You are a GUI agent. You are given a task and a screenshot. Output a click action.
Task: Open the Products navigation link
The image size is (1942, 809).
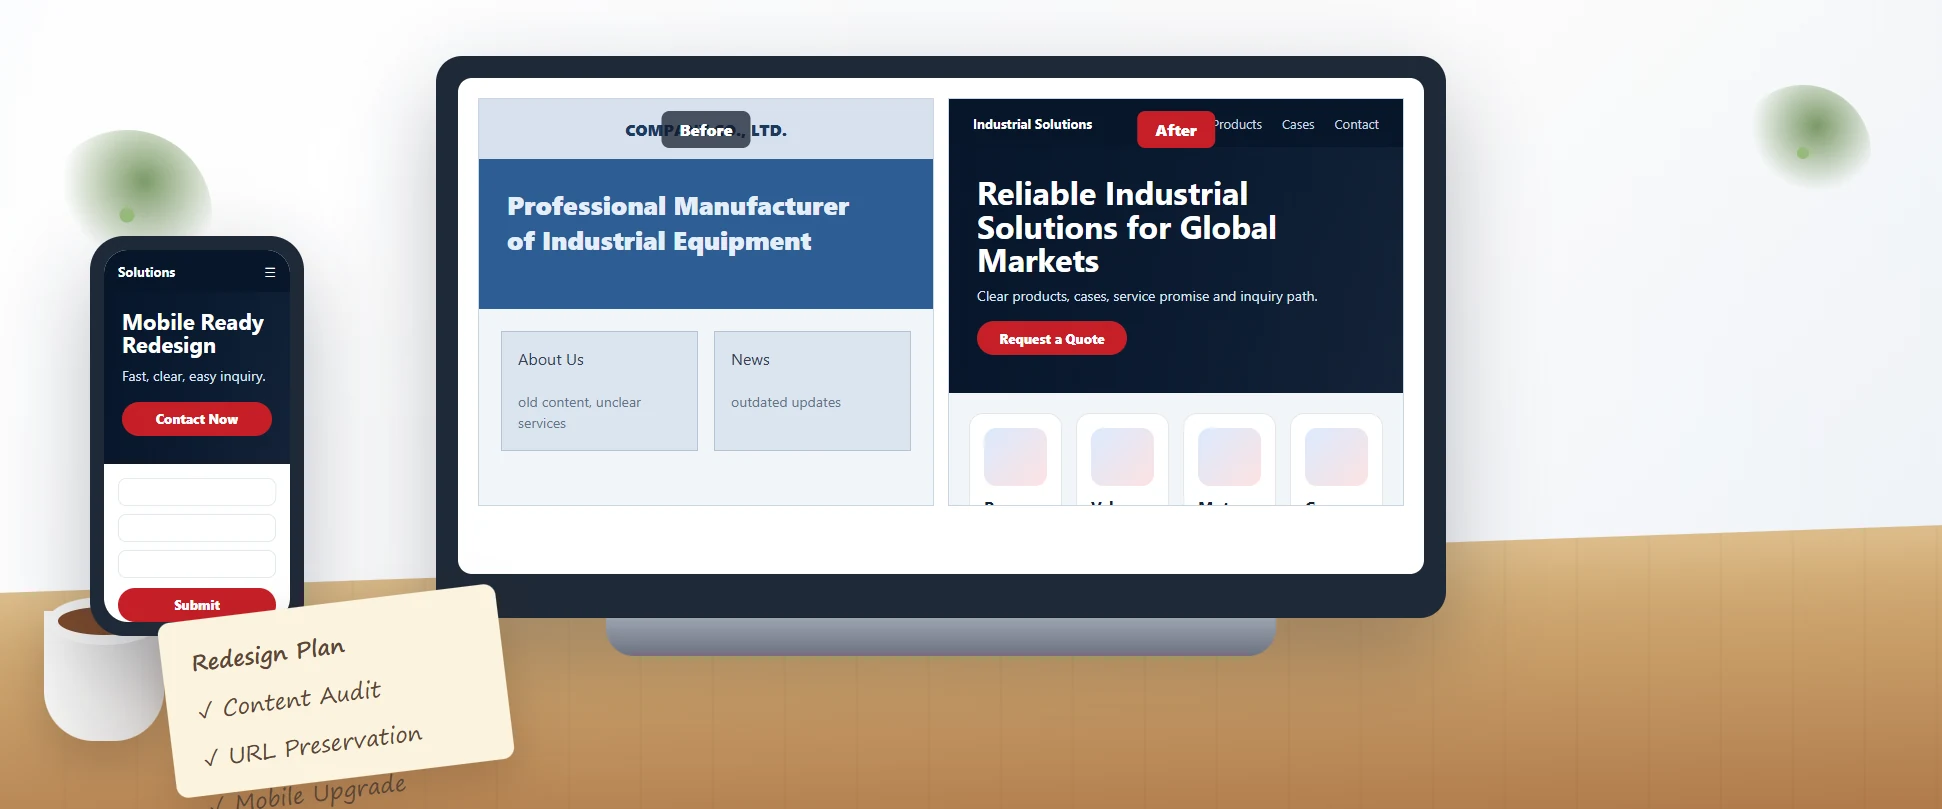1239,125
